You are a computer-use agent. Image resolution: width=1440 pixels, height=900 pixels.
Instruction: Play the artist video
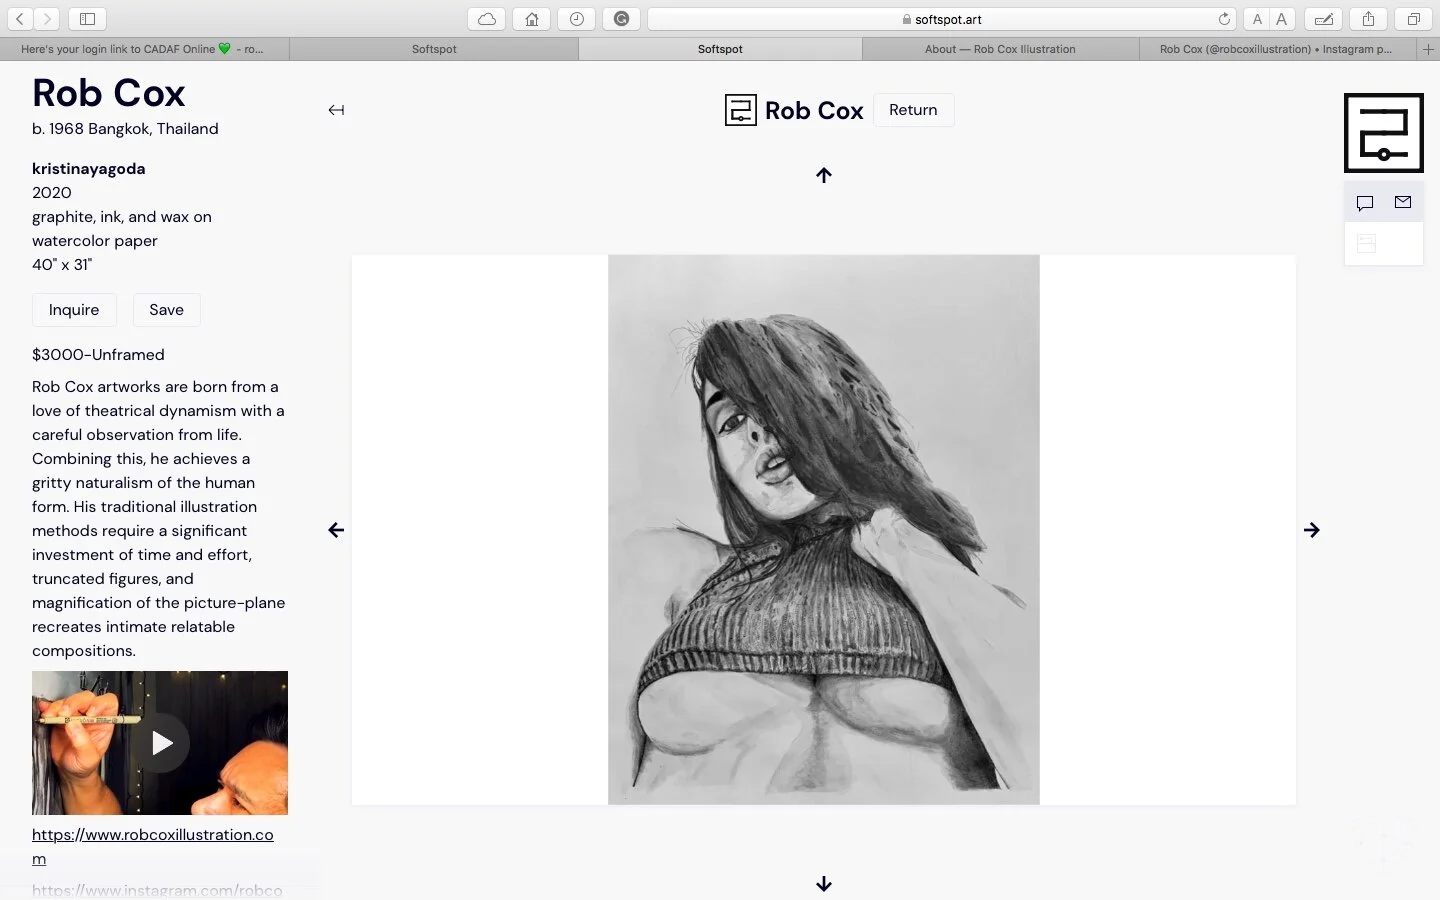coord(161,743)
